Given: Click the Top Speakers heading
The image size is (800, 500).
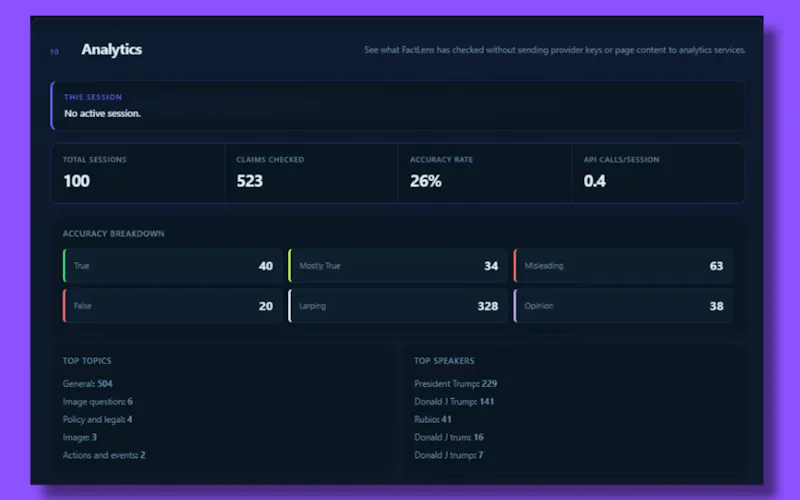Looking at the screenshot, I should point(444,361).
